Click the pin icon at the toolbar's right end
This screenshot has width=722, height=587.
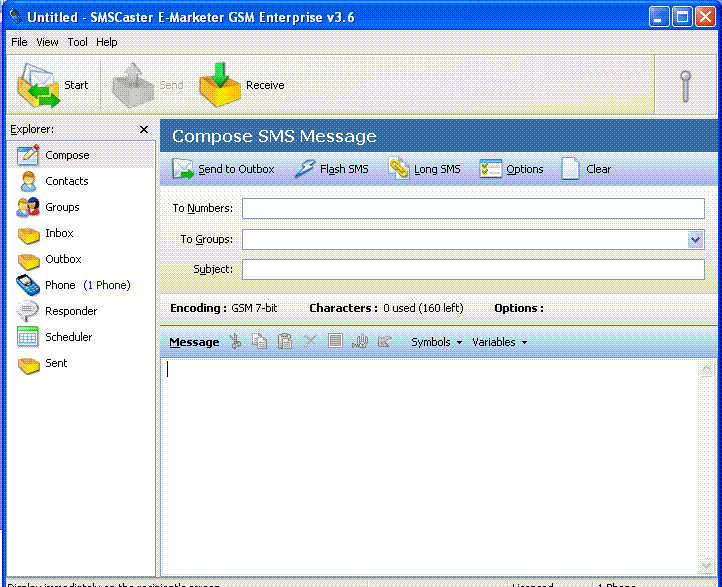click(x=685, y=86)
